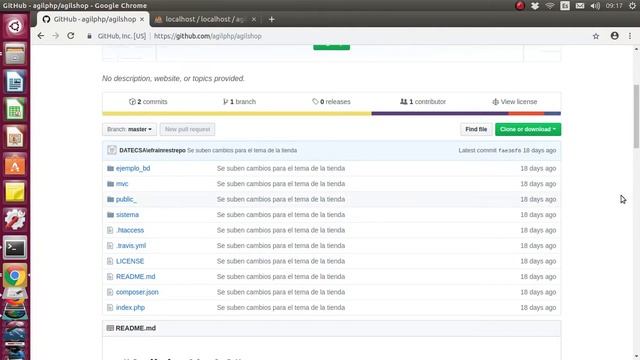Open the Terminal launcher

click(15, 248)
